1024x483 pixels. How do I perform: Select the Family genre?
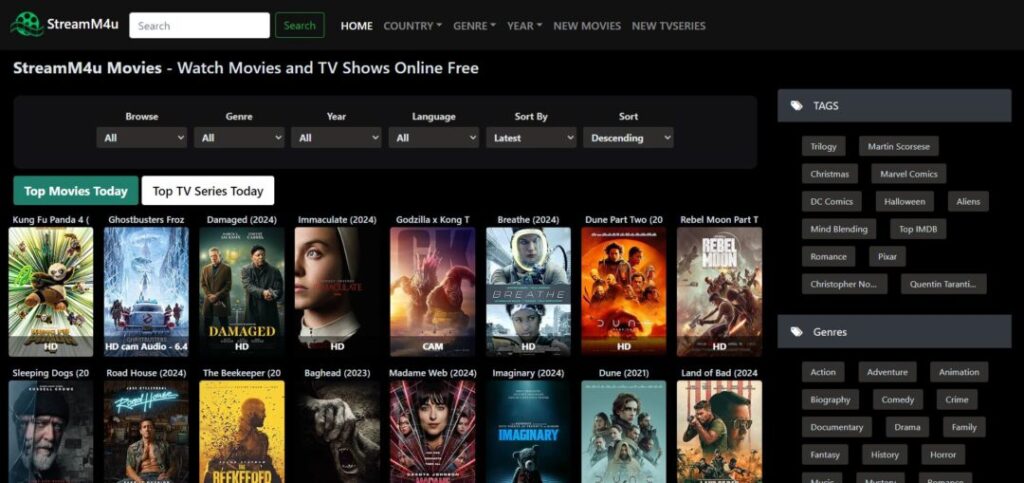[x=964, y=427]
